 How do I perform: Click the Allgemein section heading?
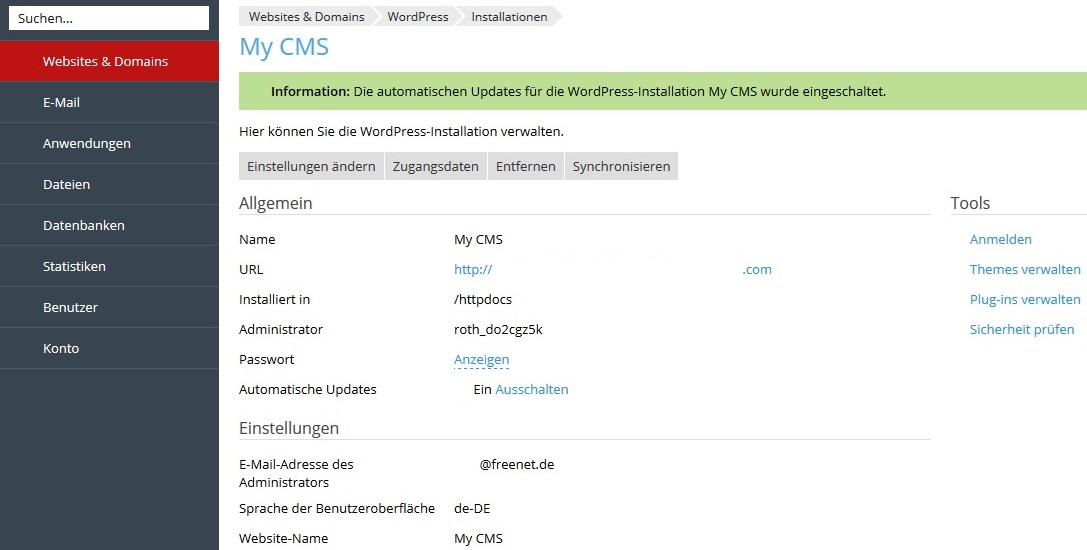pyautogui.click(x=275, y=203)
